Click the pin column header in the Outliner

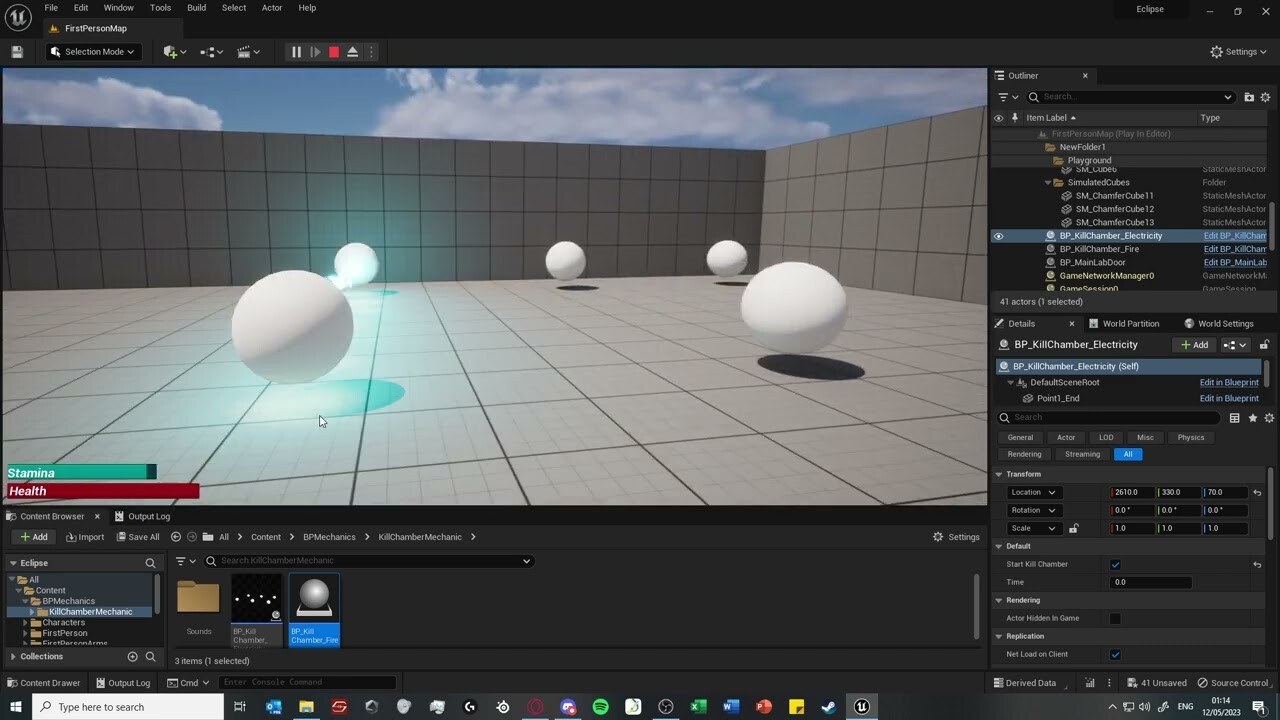point(1014,118)
